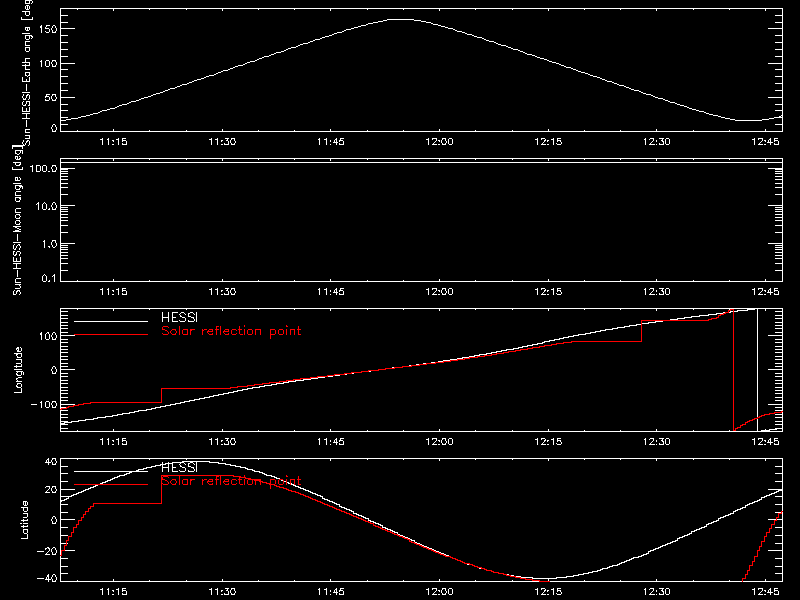Click the 100.0 tick of Moon angle plot
Image resolution: width=800 pixels, height=600 pixels.
tap(43, 168)
